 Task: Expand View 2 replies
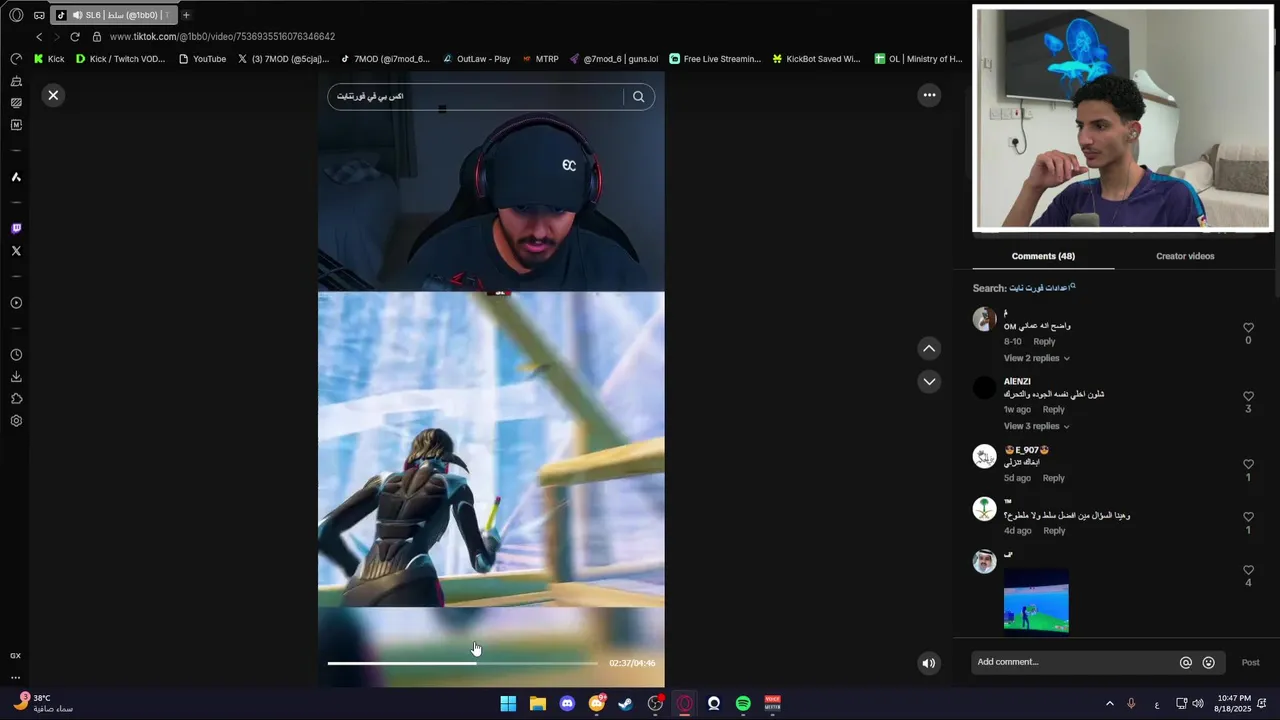(x=1036, y=358)
